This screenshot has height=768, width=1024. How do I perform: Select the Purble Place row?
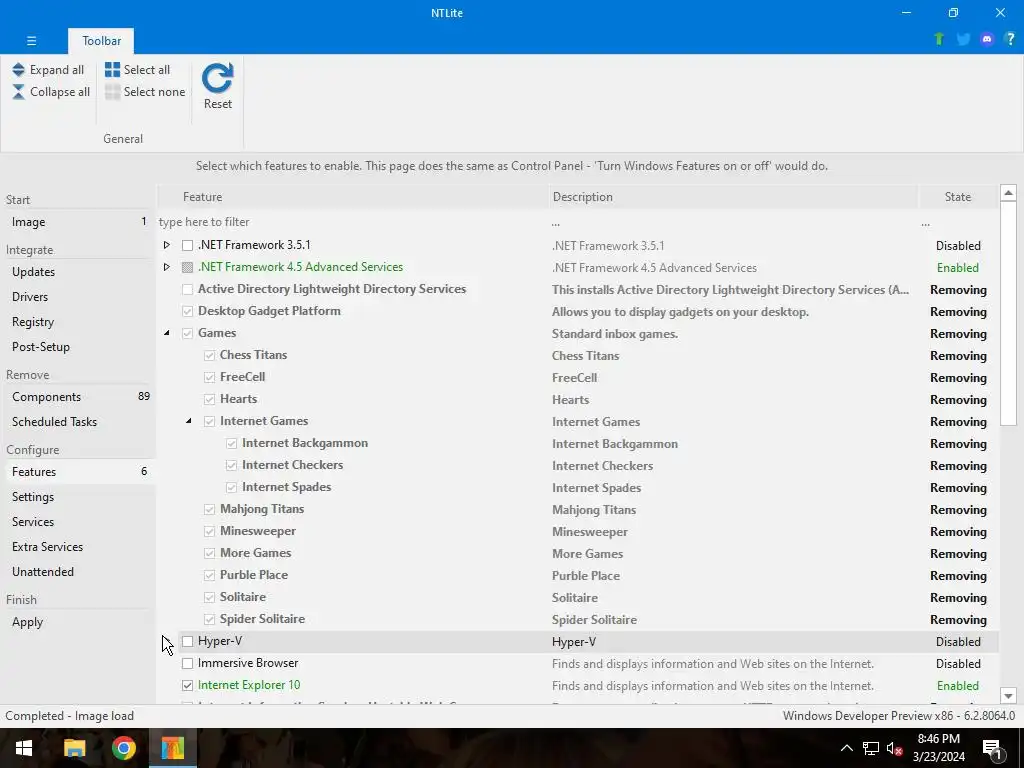point(578,575)
